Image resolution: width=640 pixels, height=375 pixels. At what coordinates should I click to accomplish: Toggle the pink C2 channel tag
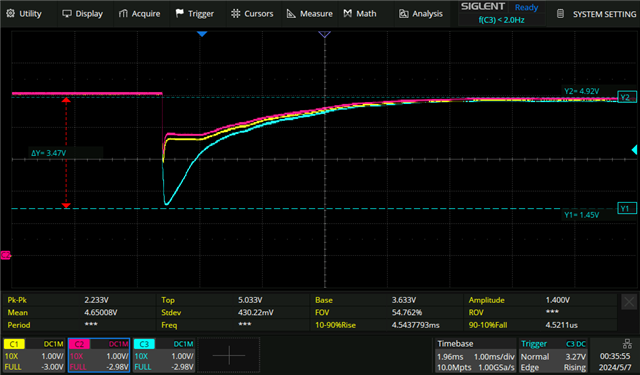79,344
